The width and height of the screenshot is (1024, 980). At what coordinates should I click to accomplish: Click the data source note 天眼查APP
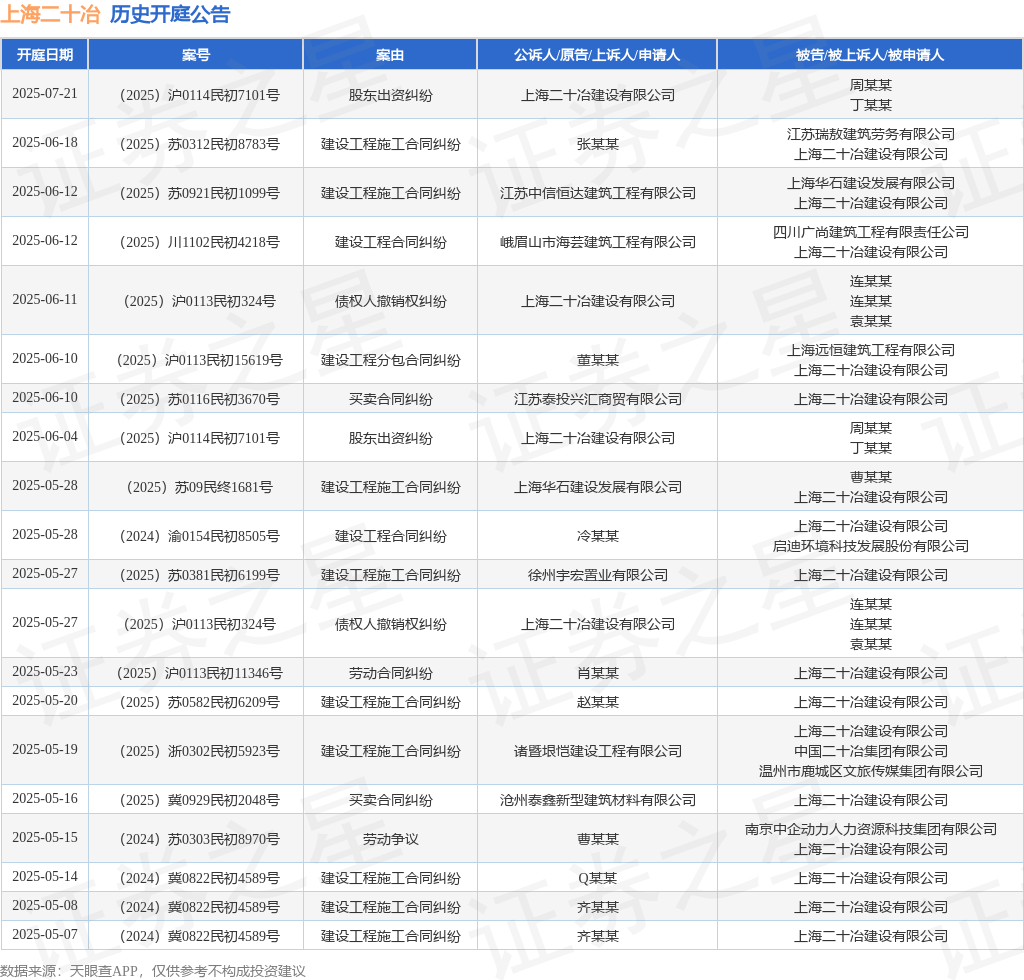tap(103, 971)
